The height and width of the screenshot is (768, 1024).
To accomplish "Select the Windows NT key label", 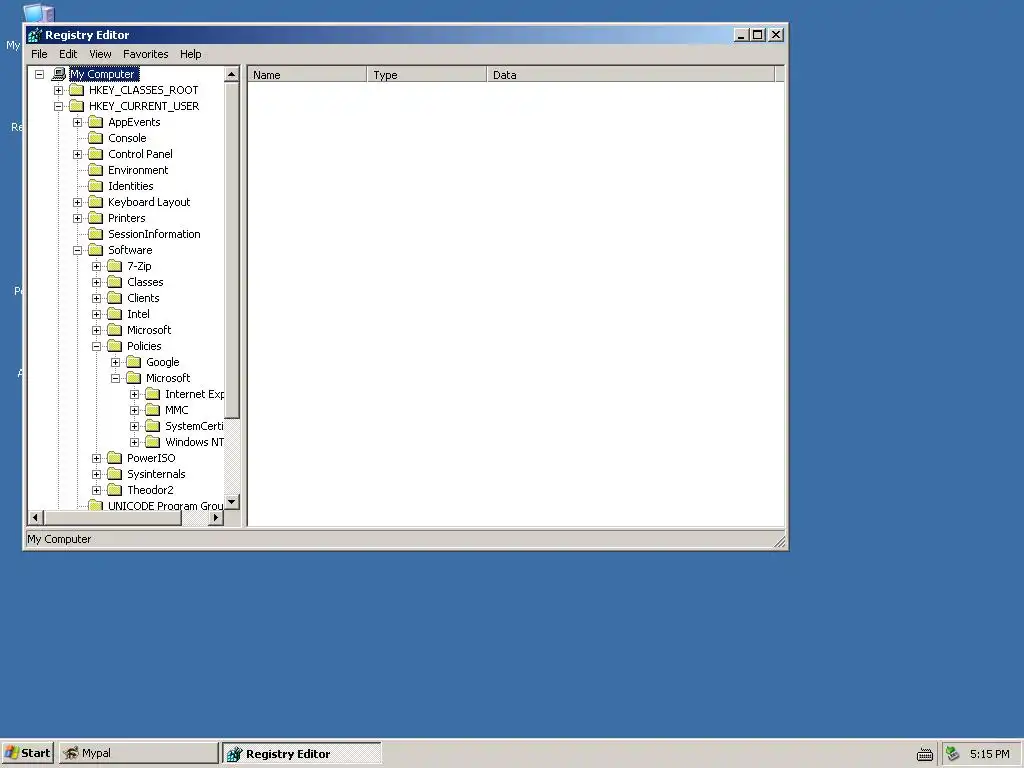I will point(194,442).
